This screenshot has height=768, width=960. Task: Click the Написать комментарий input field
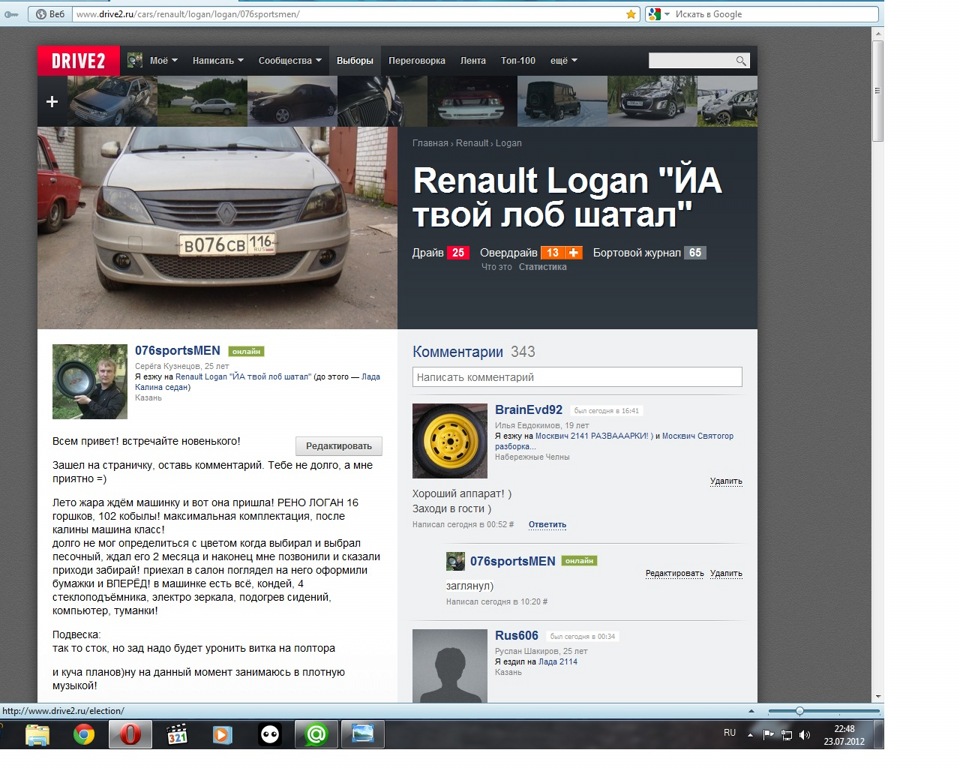(x=577, y=377)
